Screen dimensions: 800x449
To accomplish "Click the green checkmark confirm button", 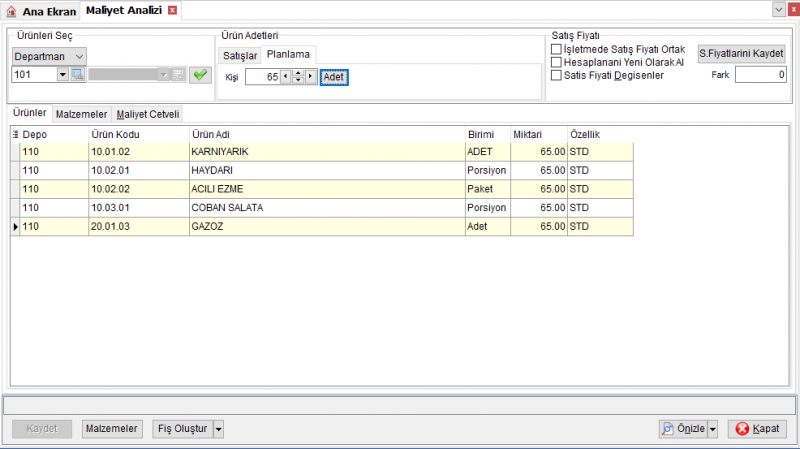I will click(200, 75).
